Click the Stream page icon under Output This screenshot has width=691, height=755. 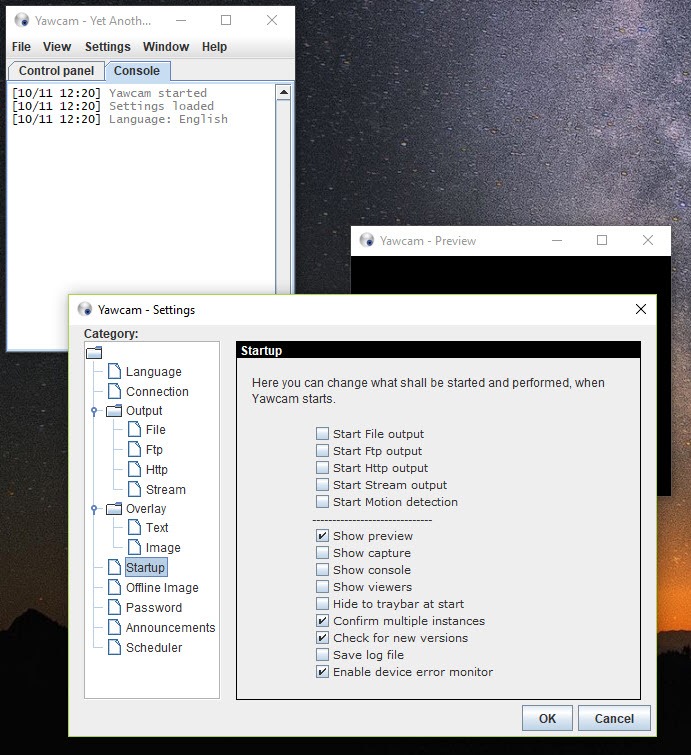coord(134,489)
